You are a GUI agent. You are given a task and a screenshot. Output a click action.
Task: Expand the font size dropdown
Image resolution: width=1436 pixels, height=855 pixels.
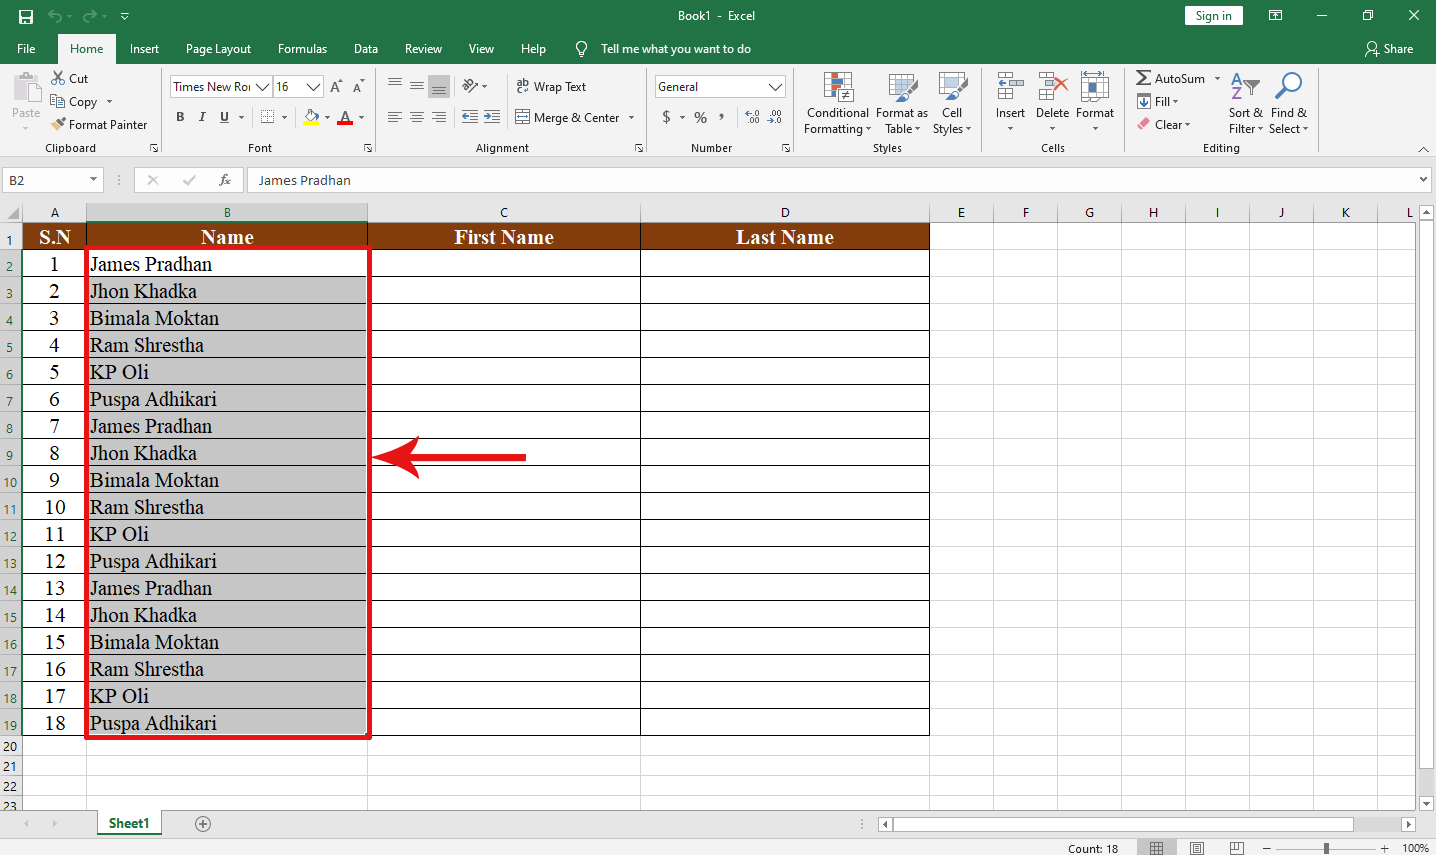pos(313,86)
